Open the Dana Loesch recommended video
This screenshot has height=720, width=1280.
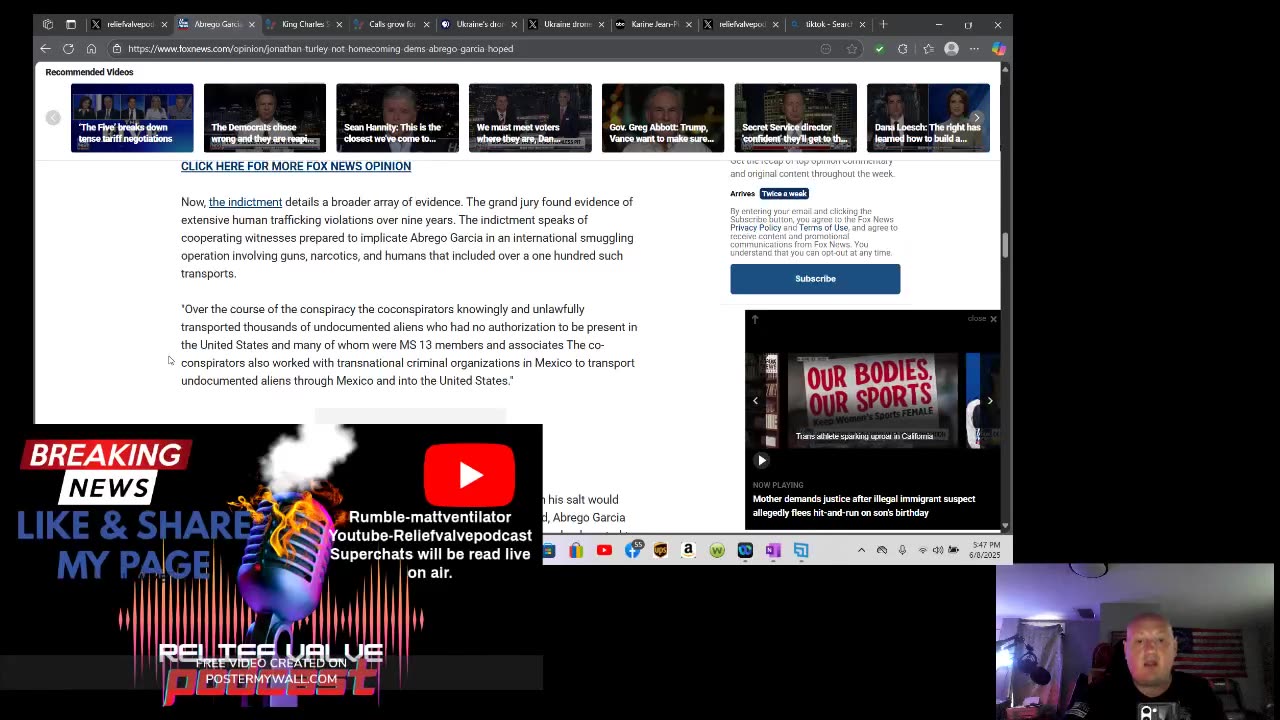pyautogui.click(x=928, y=118)
